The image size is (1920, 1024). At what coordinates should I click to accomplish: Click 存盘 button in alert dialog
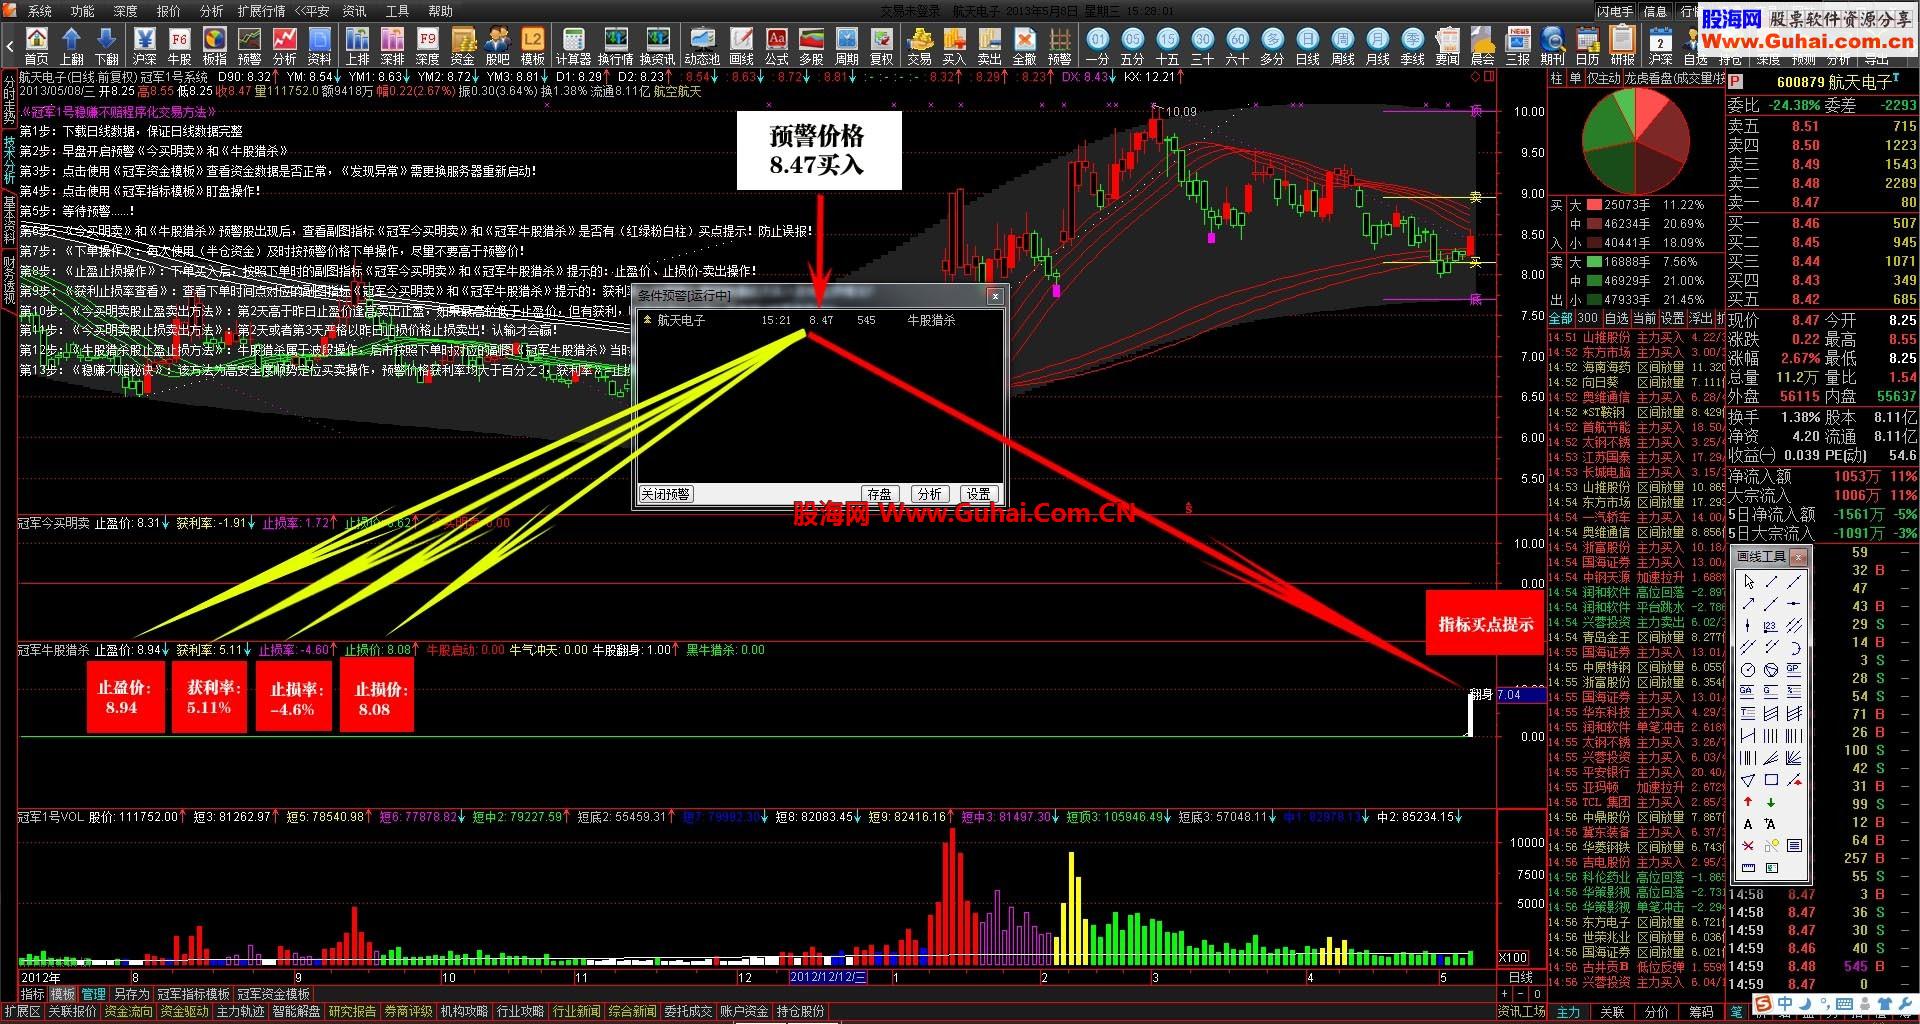(880, 494)
